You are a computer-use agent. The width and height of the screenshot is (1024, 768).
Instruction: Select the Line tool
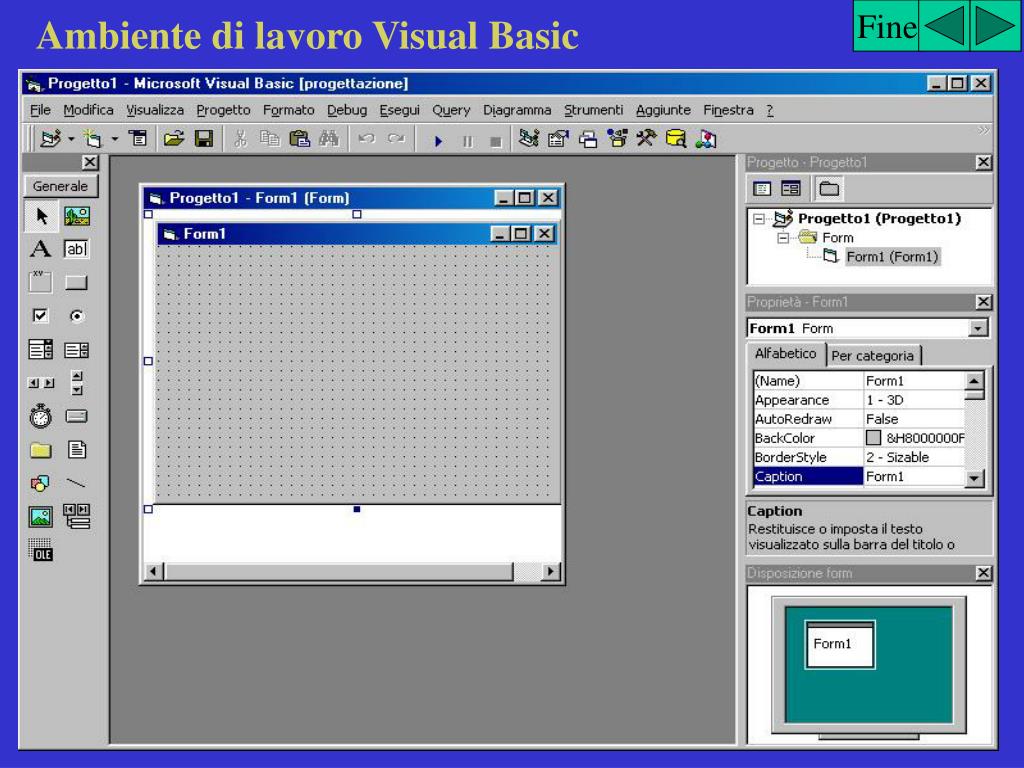tap(76, 483)
